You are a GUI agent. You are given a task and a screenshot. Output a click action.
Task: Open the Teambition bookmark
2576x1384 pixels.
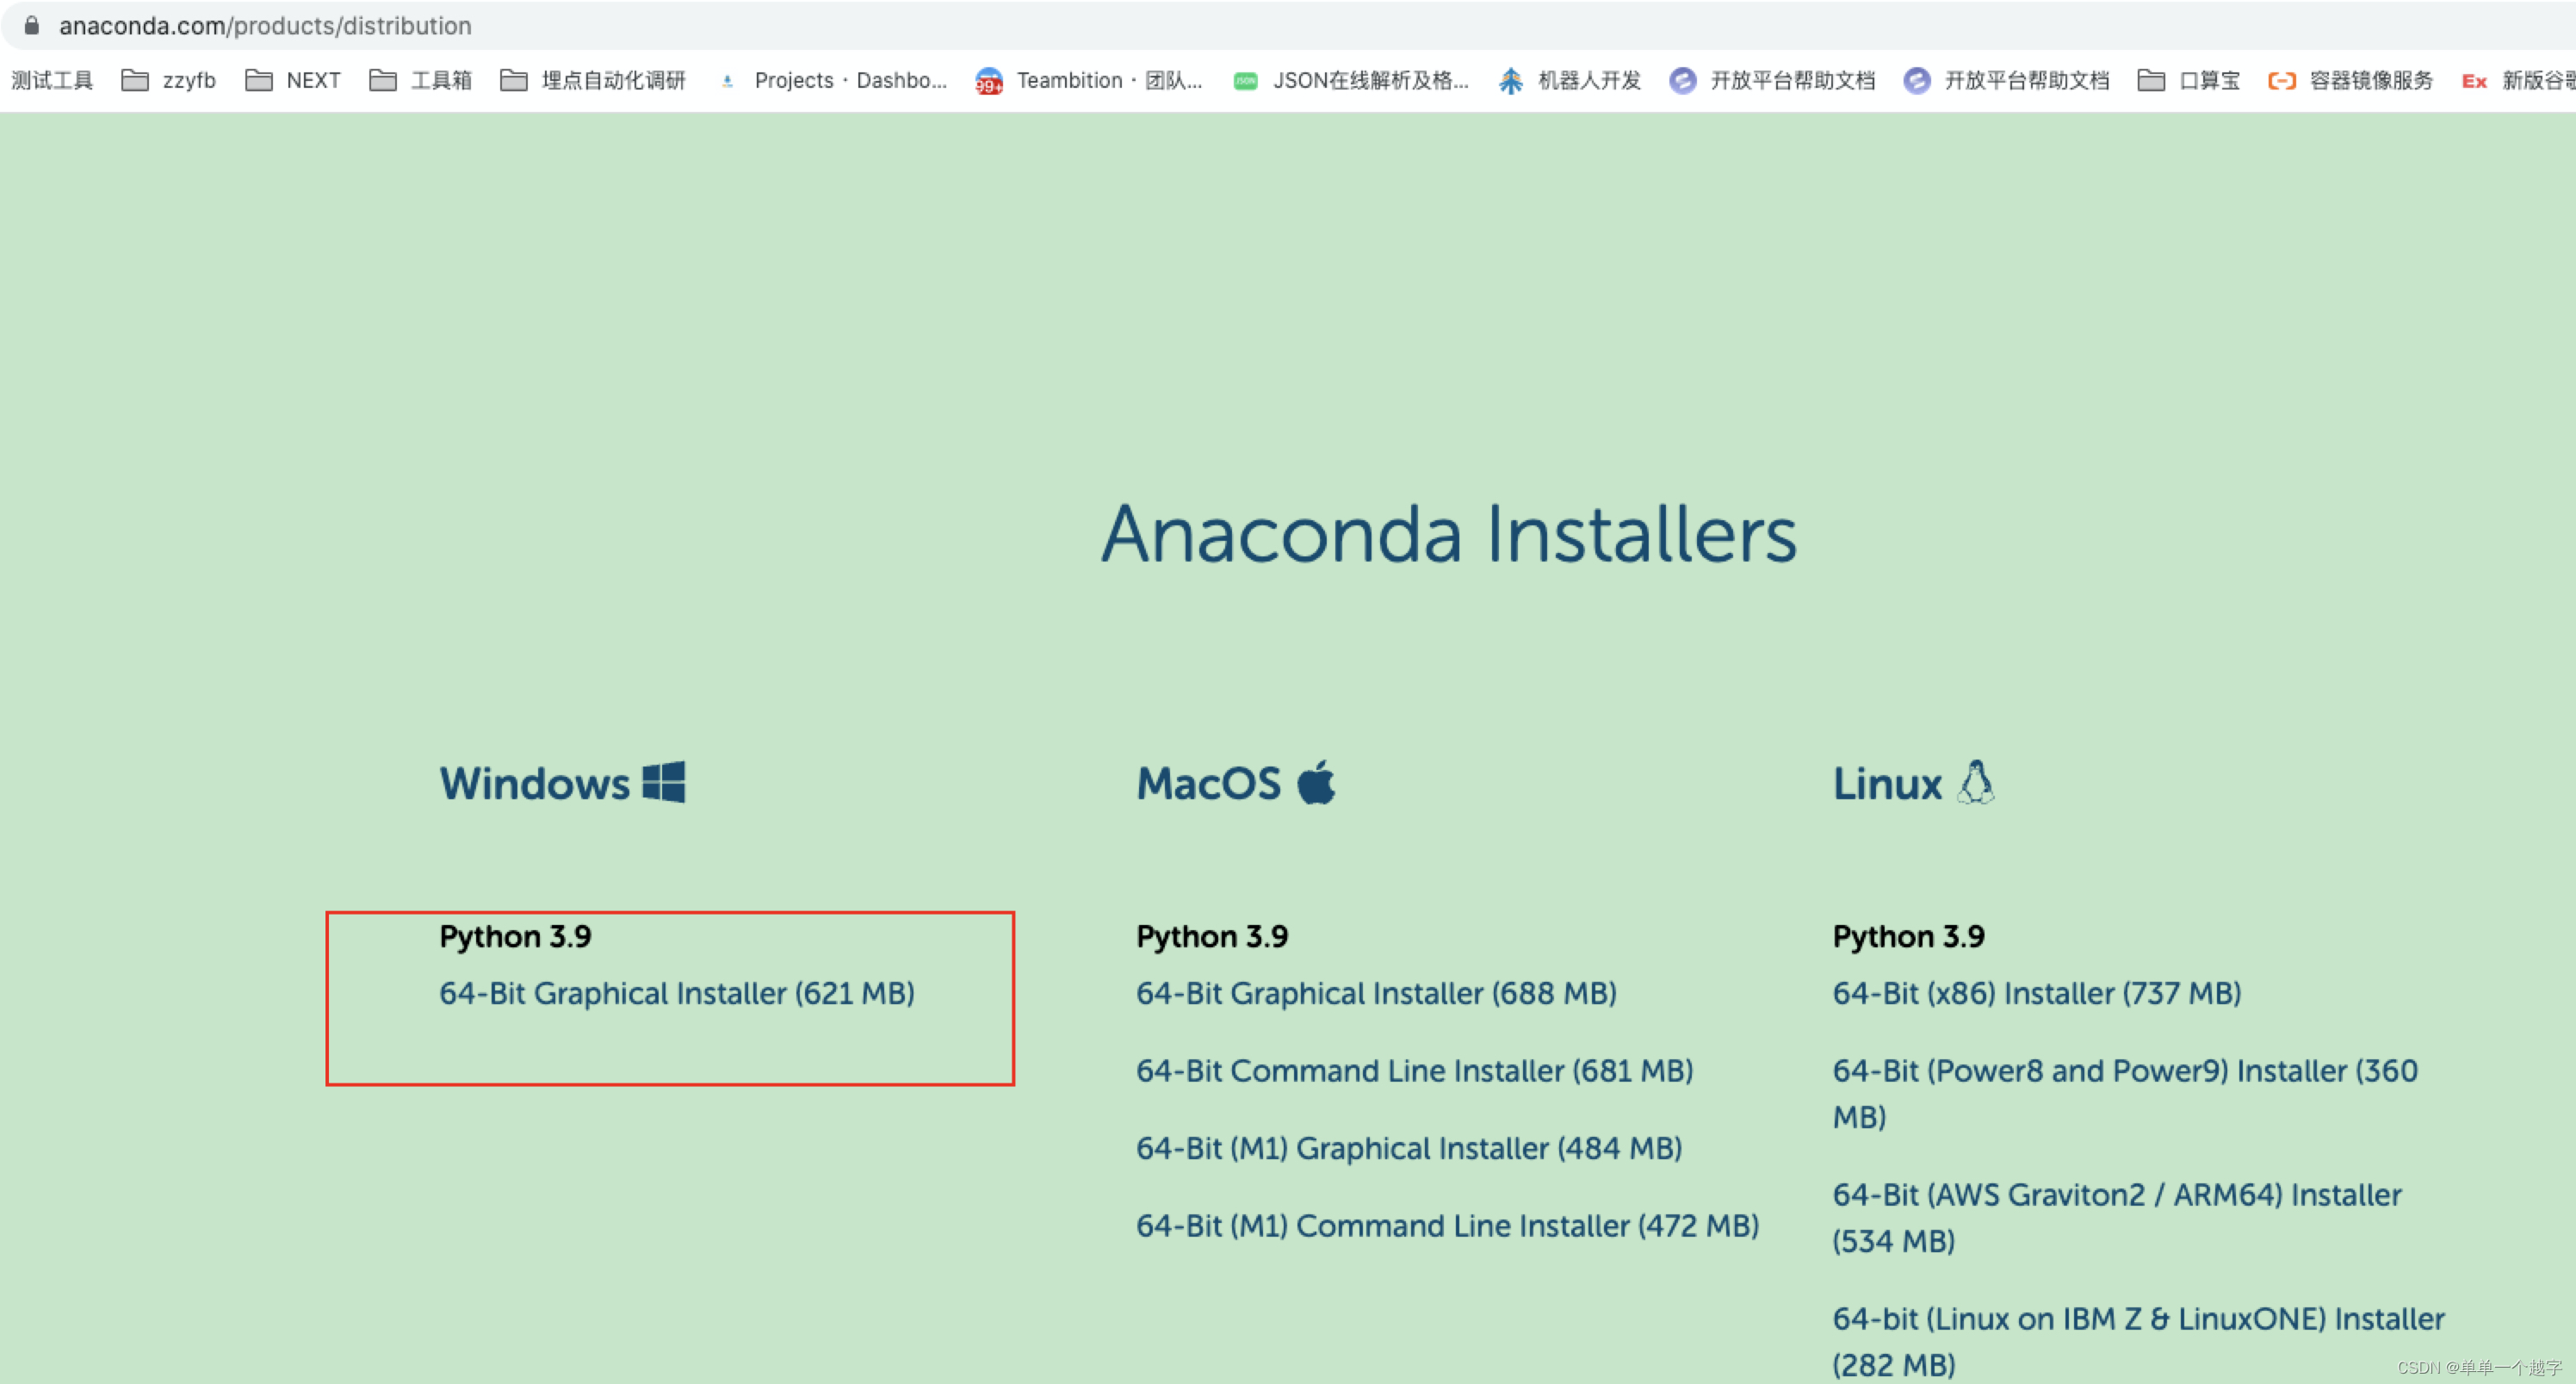tap(1089, 80)
